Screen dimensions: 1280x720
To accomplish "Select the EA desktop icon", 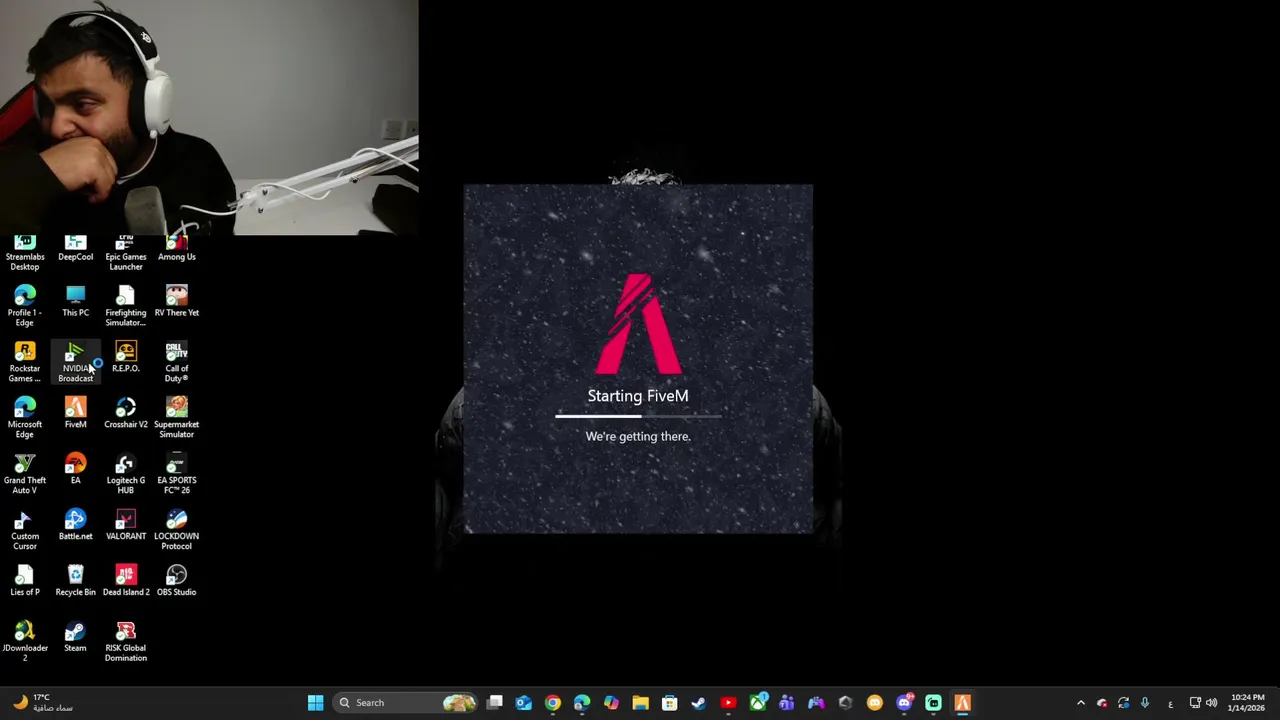I will (x=75, y=469).
